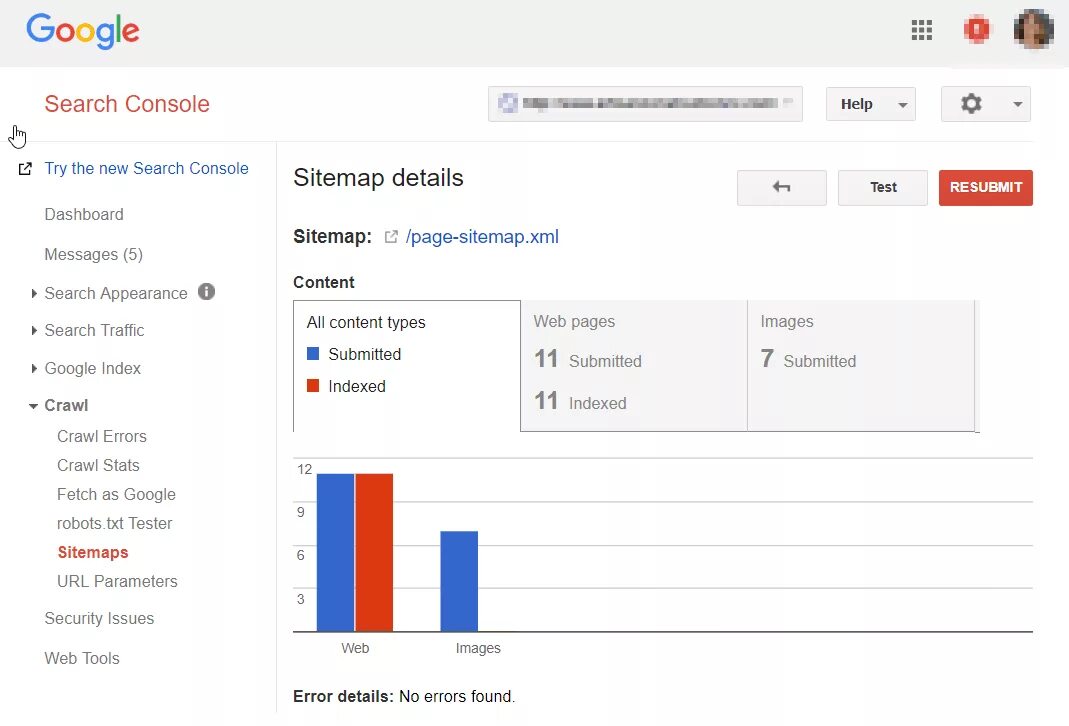Open Web Tools
Viewport: 1069px width, 726px height.
point(82,658)
